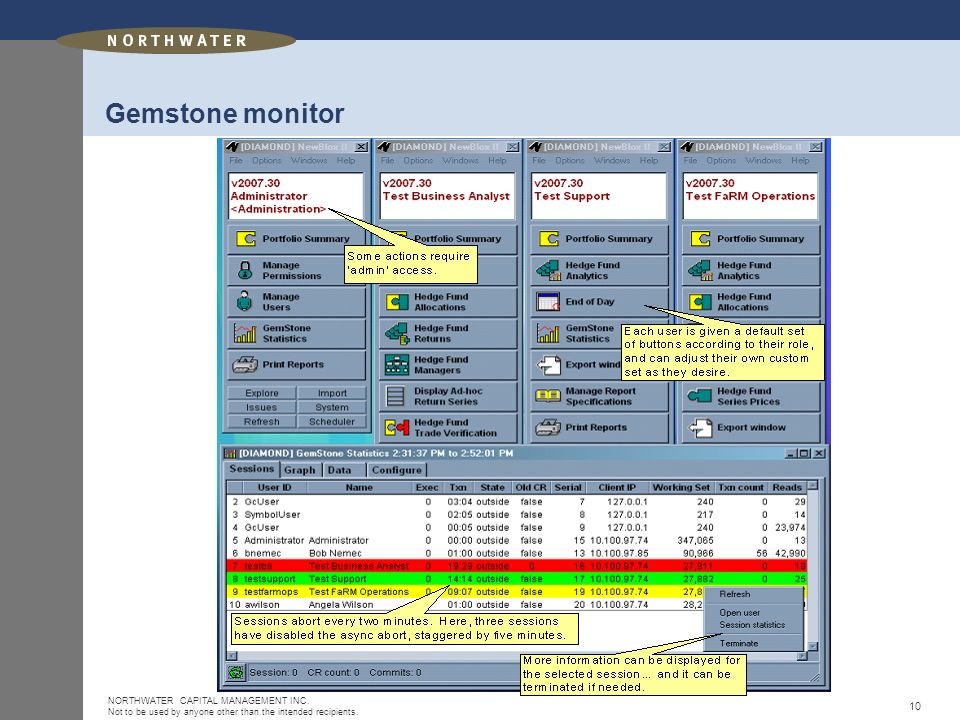Switch to the Sessions tab
Viewport: 960px width, 720px height.
click(x=252, y=469)
